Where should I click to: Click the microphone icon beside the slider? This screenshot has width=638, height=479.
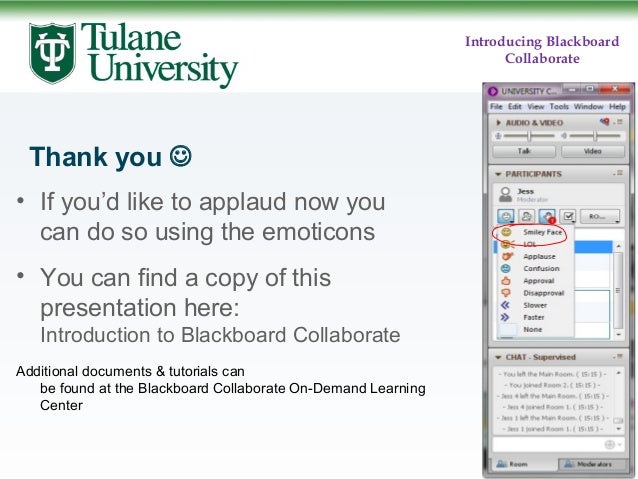click(x=498, y=136)
